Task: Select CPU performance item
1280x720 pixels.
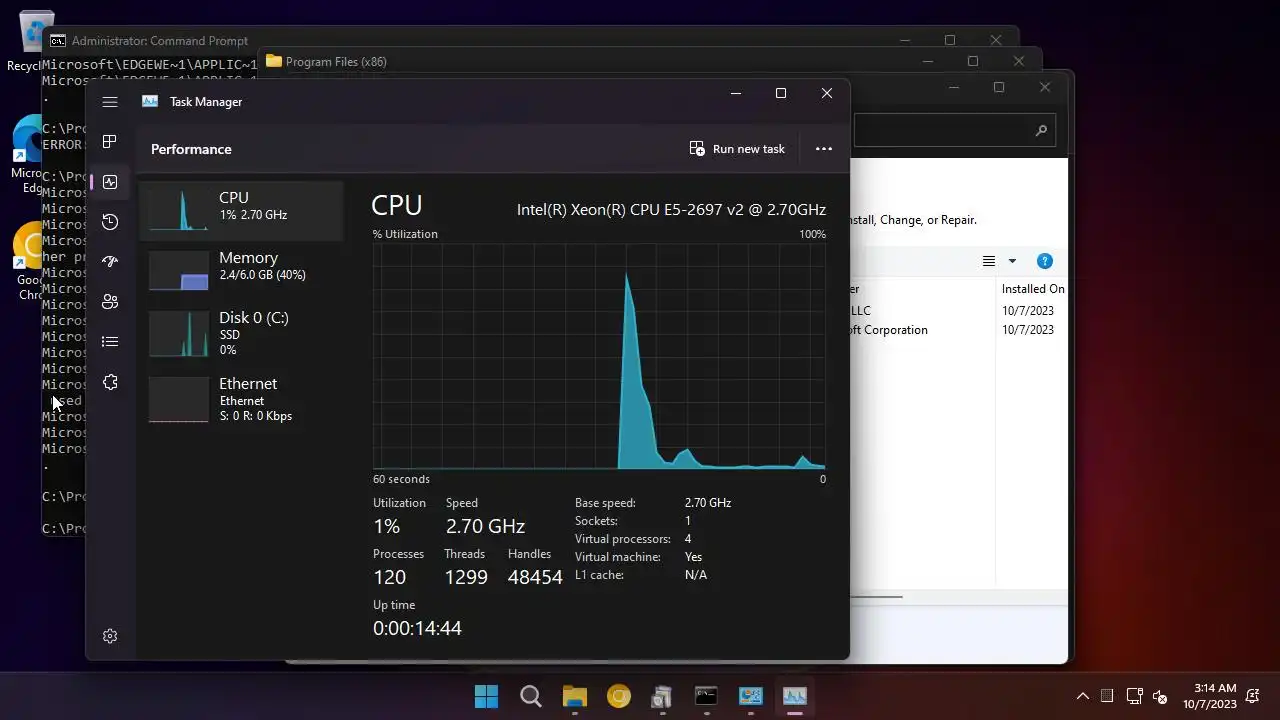Action: [241, 210]
